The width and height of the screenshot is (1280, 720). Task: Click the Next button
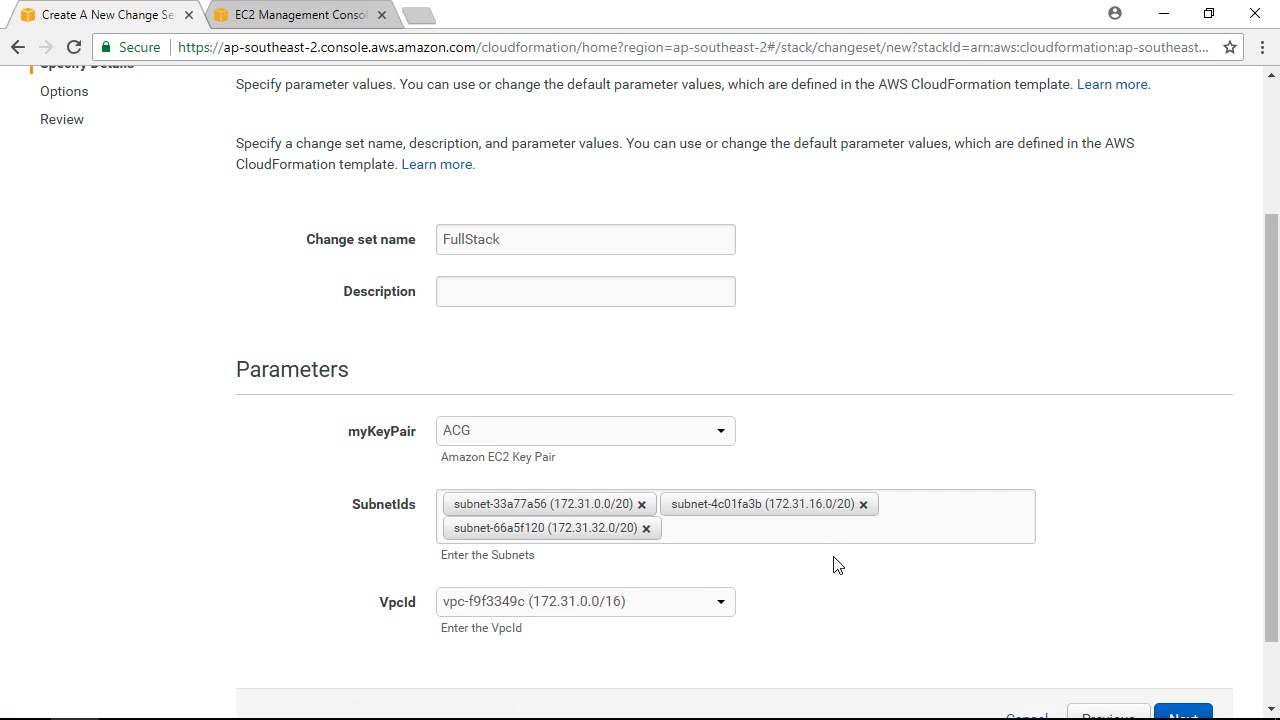coord(1183,714)
